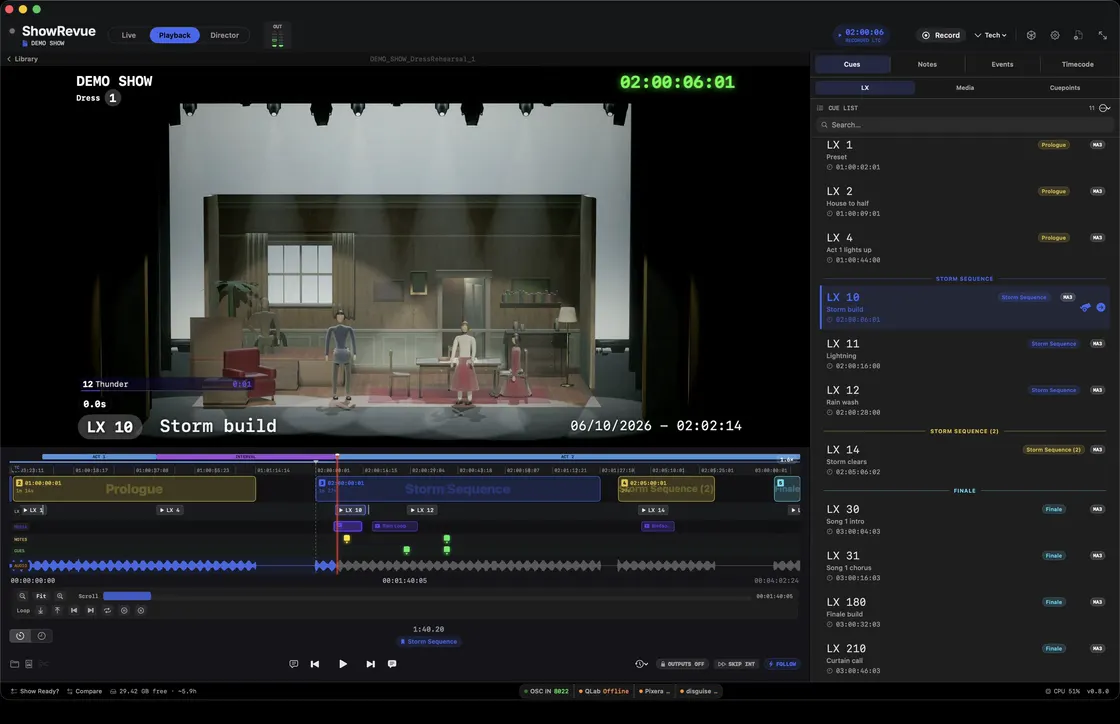Start playback with Play button
The width and height of the screenshot is (1120, 724).
click(343, 664)
